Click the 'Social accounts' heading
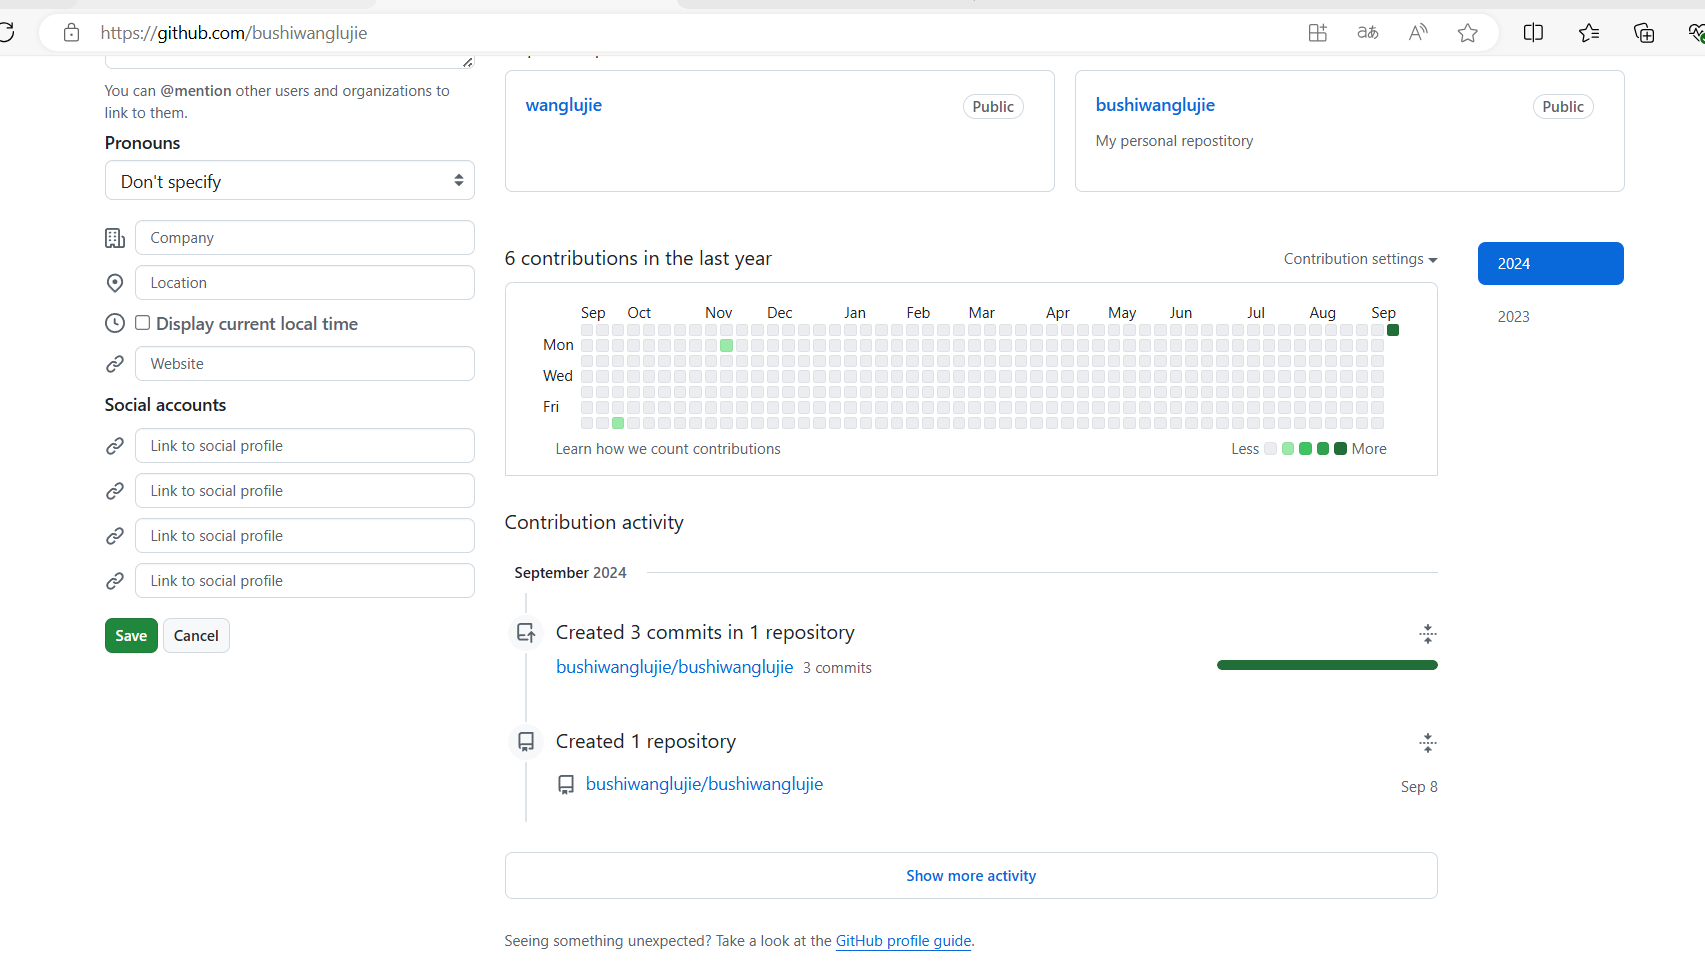 coord(165,405)
